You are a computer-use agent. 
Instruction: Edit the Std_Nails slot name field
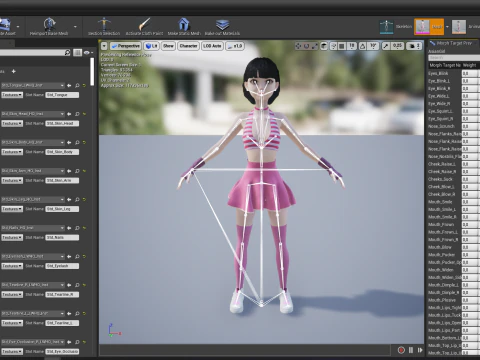62,238
